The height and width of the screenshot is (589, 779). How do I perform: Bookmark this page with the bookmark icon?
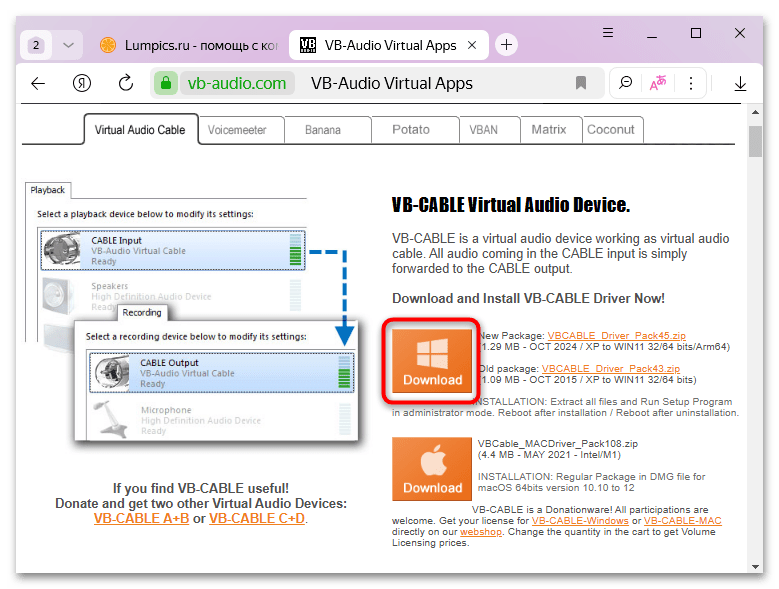tap(581, 83)
